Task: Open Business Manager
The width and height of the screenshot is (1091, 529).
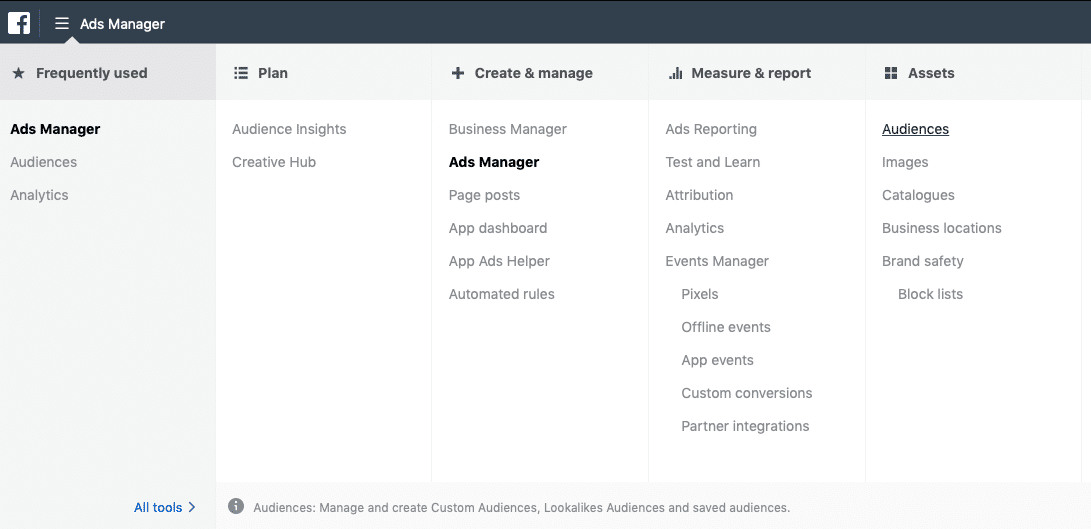Action: point(507,129)
